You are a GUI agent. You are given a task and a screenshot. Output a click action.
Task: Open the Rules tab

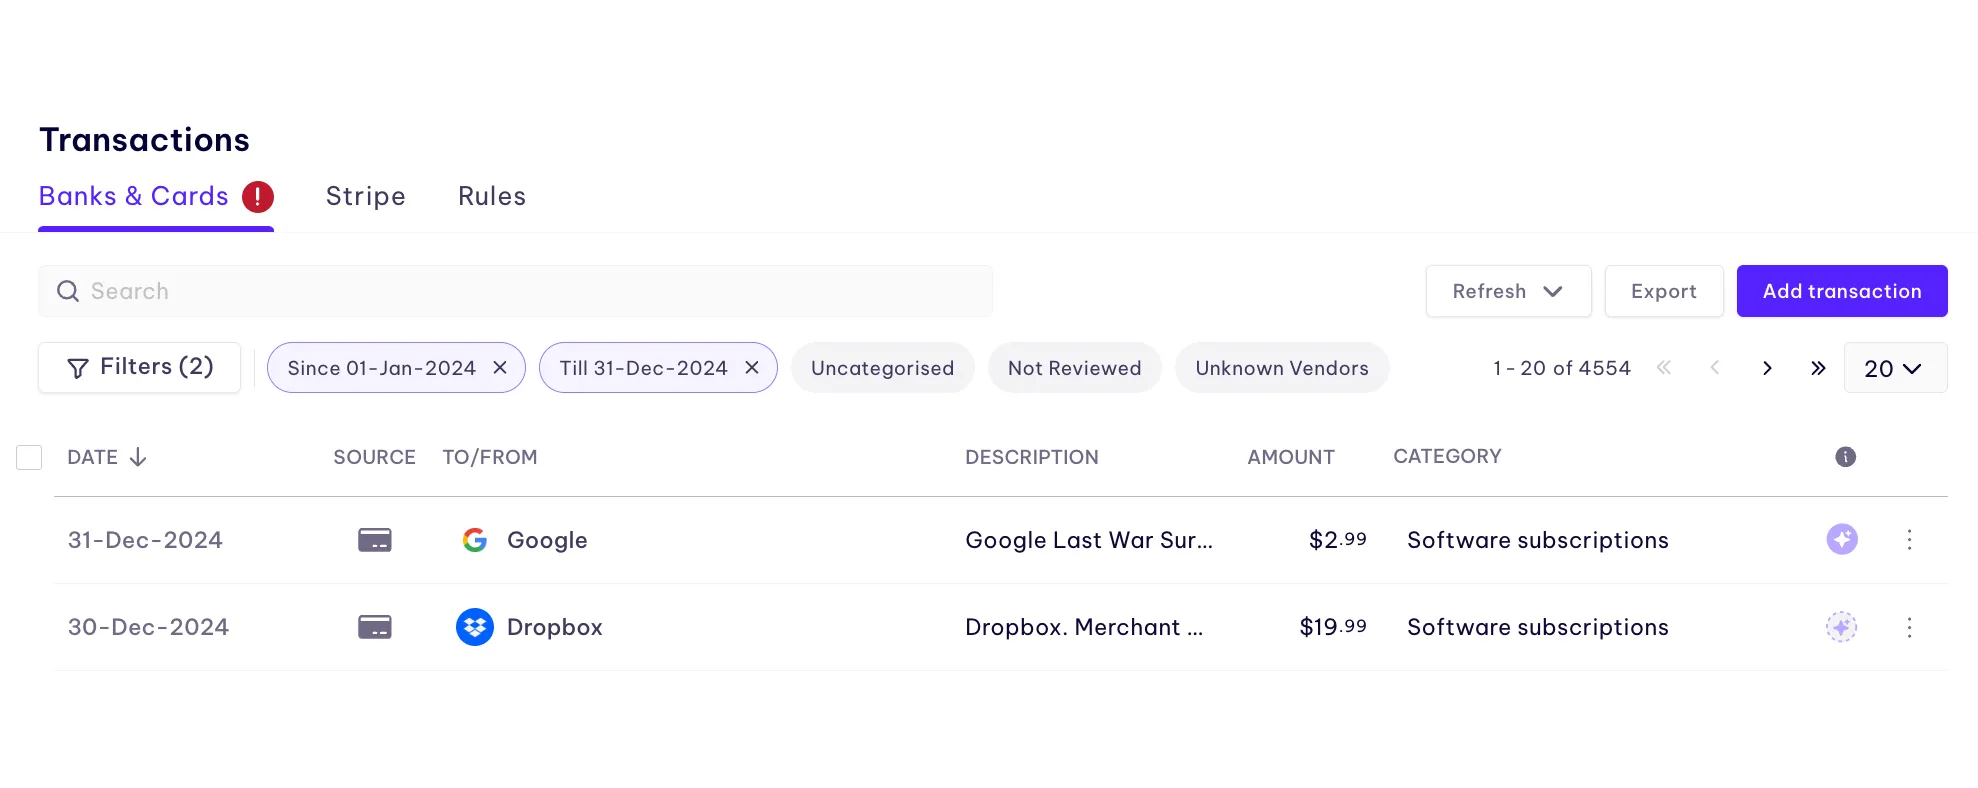tap(491, 197)
